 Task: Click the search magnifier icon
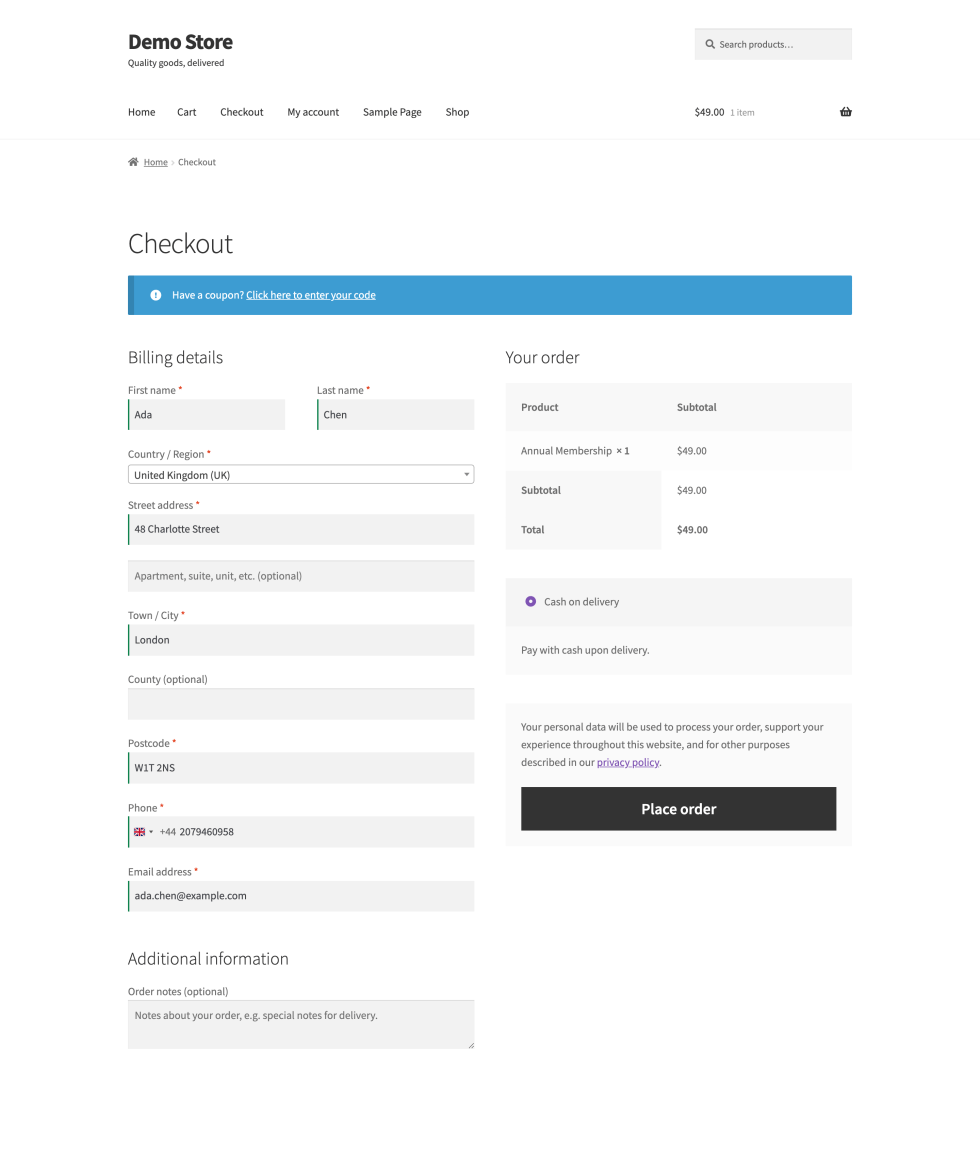click(710, 44)
